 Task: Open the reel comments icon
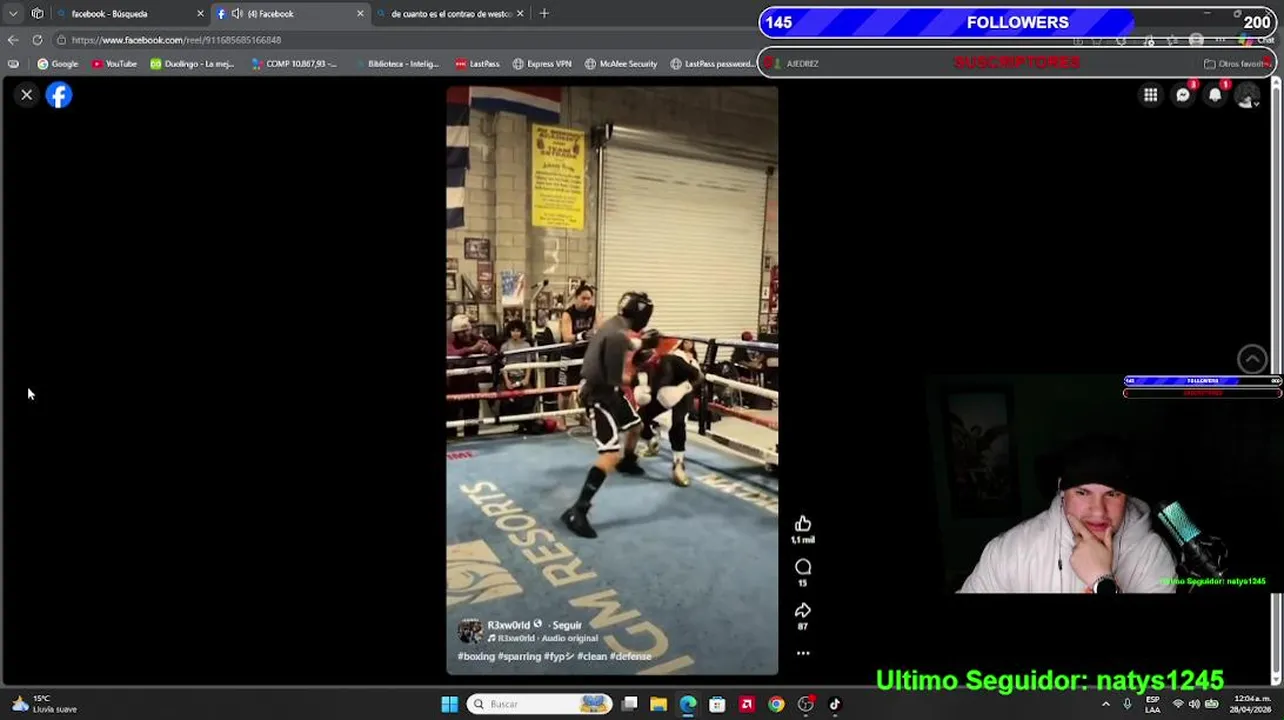[802, 567]
